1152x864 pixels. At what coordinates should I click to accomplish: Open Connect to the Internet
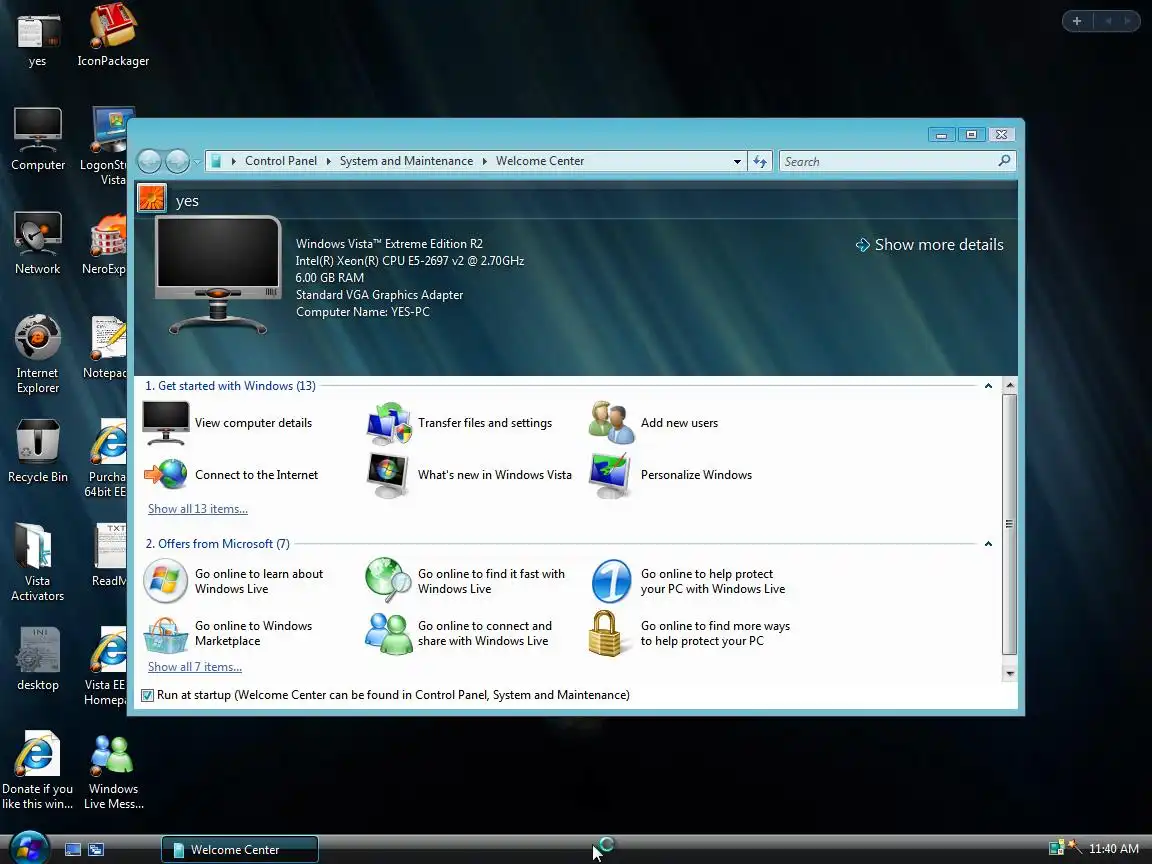click(231, 475)
